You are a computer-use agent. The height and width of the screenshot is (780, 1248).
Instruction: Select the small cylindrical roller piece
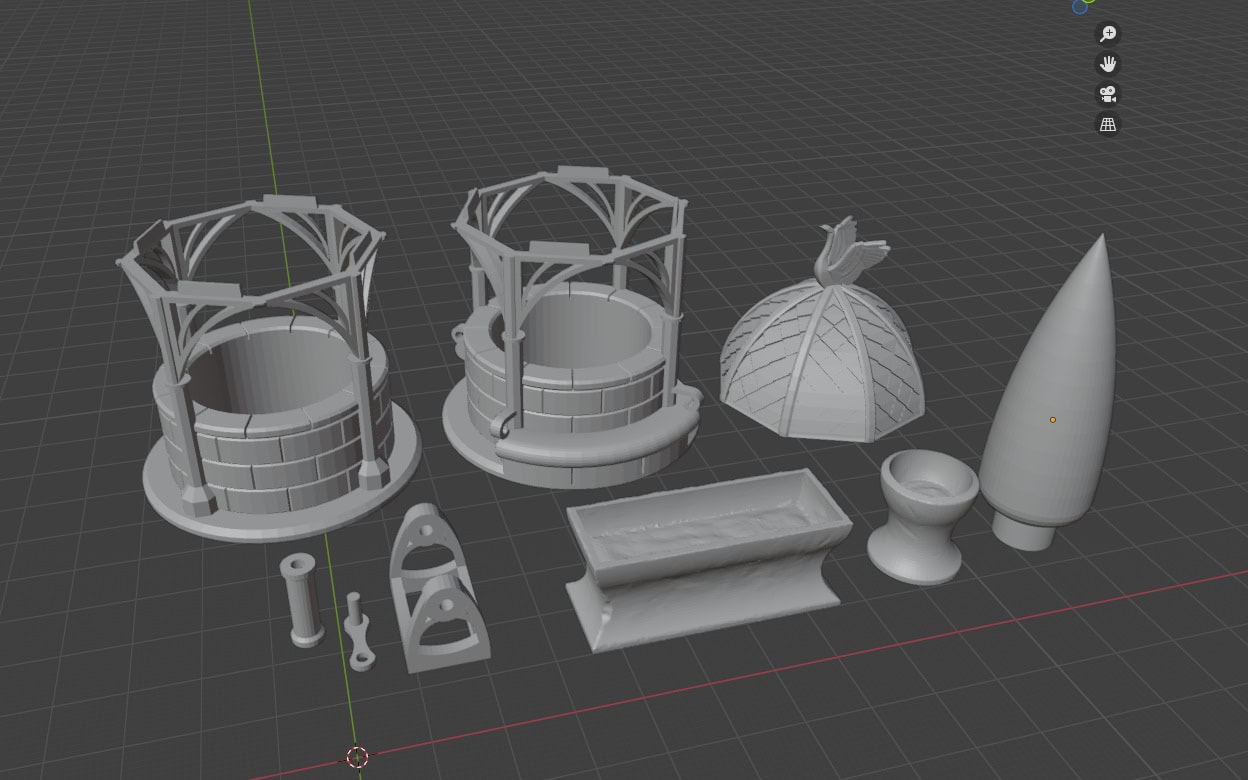point(303,602)
